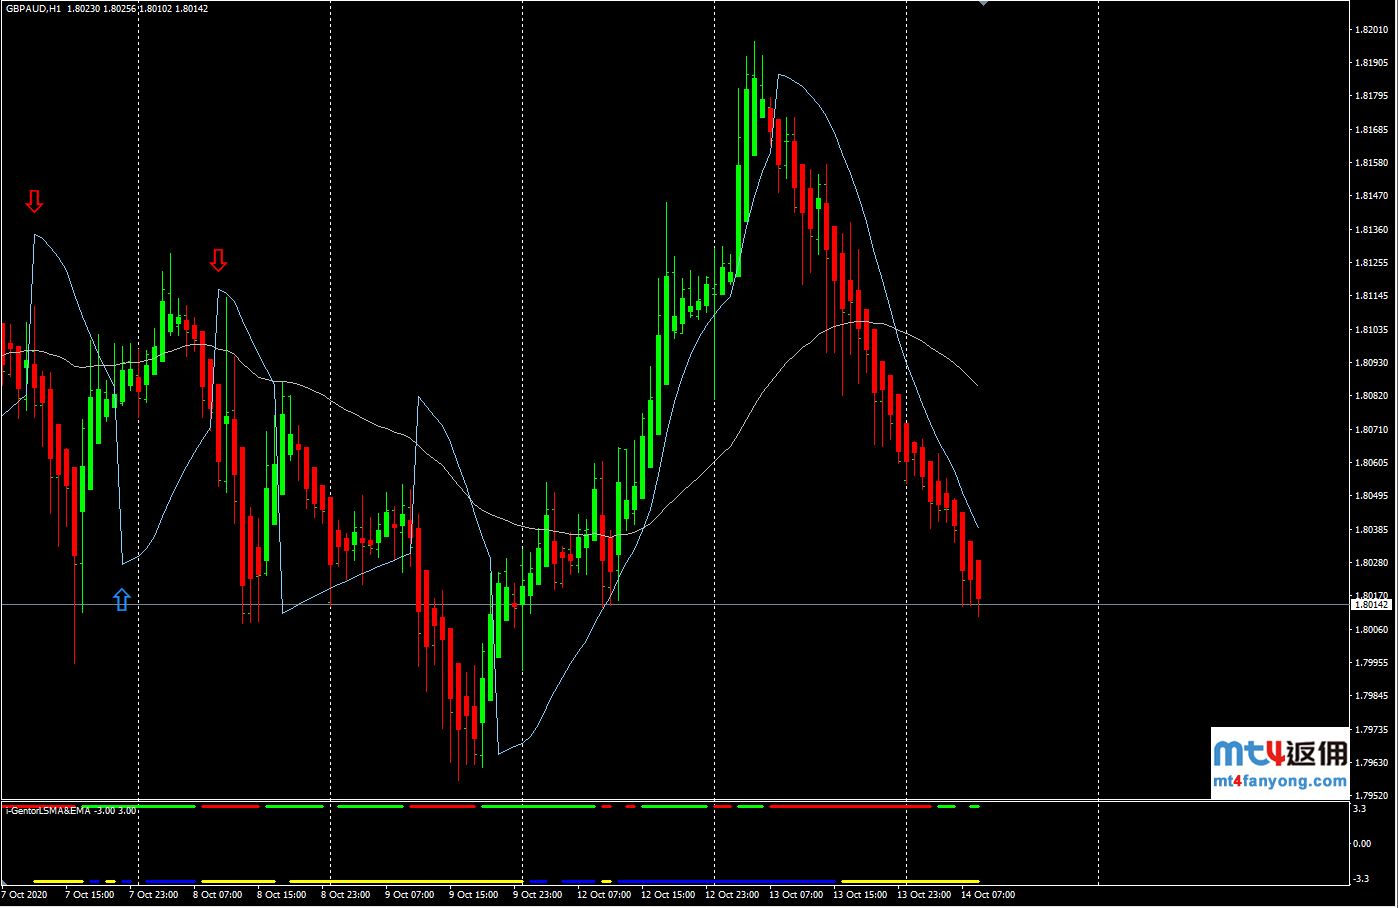
Task: Click the 3.3 indicator scale value
Action: pyautogui.click(x=1360, y=808)
